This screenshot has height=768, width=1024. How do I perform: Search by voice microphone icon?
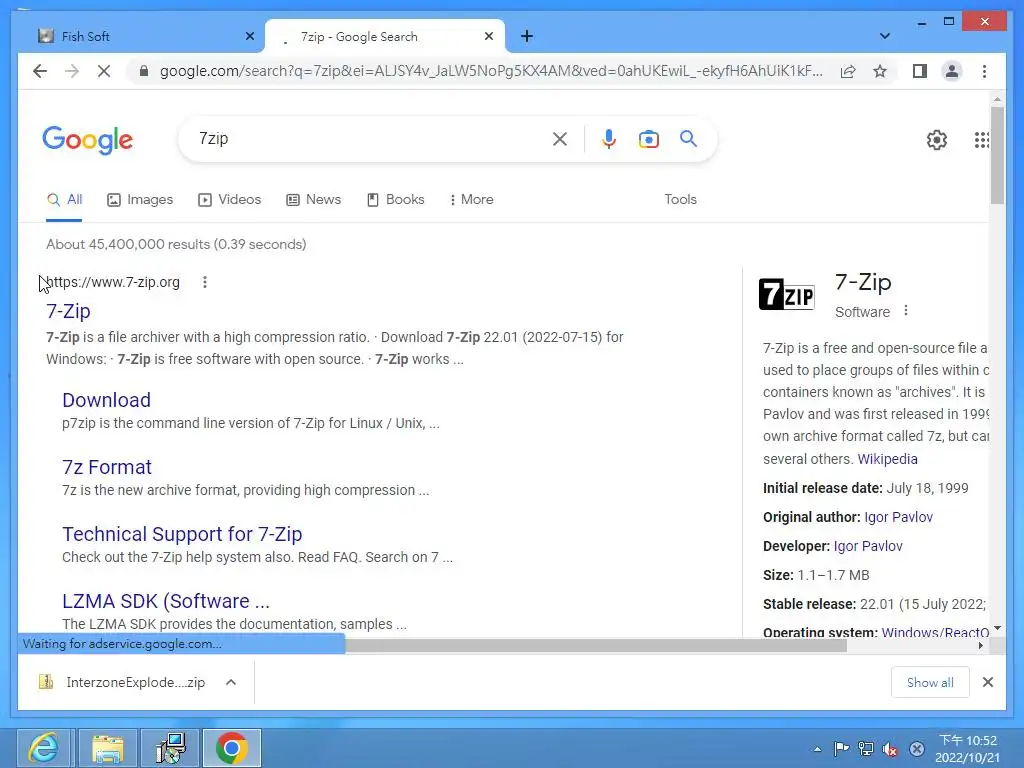click(x=609, y=139)
